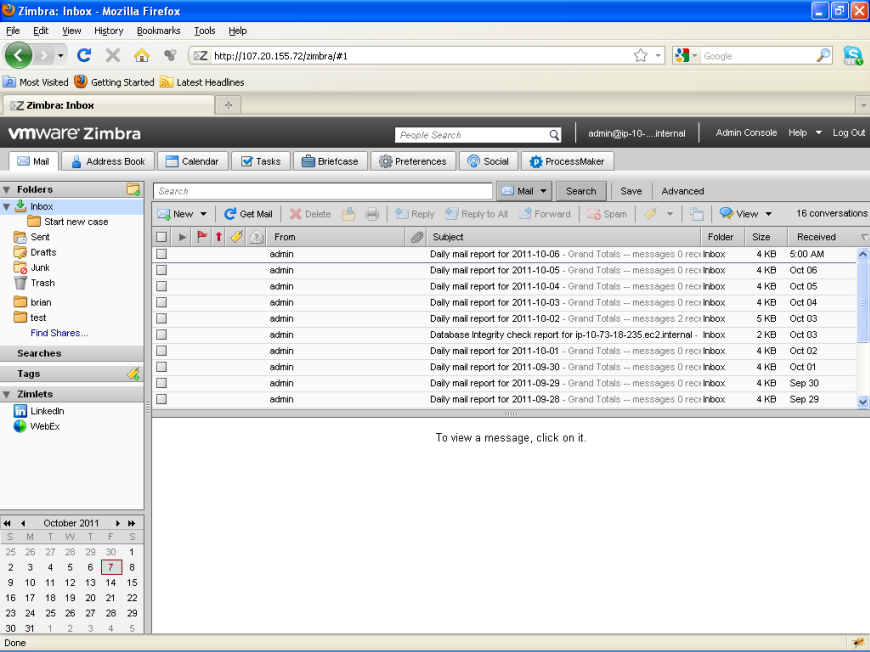Click the Log Out link
The width and height of the screenshot is (870, 652).
tap(848, 133)
